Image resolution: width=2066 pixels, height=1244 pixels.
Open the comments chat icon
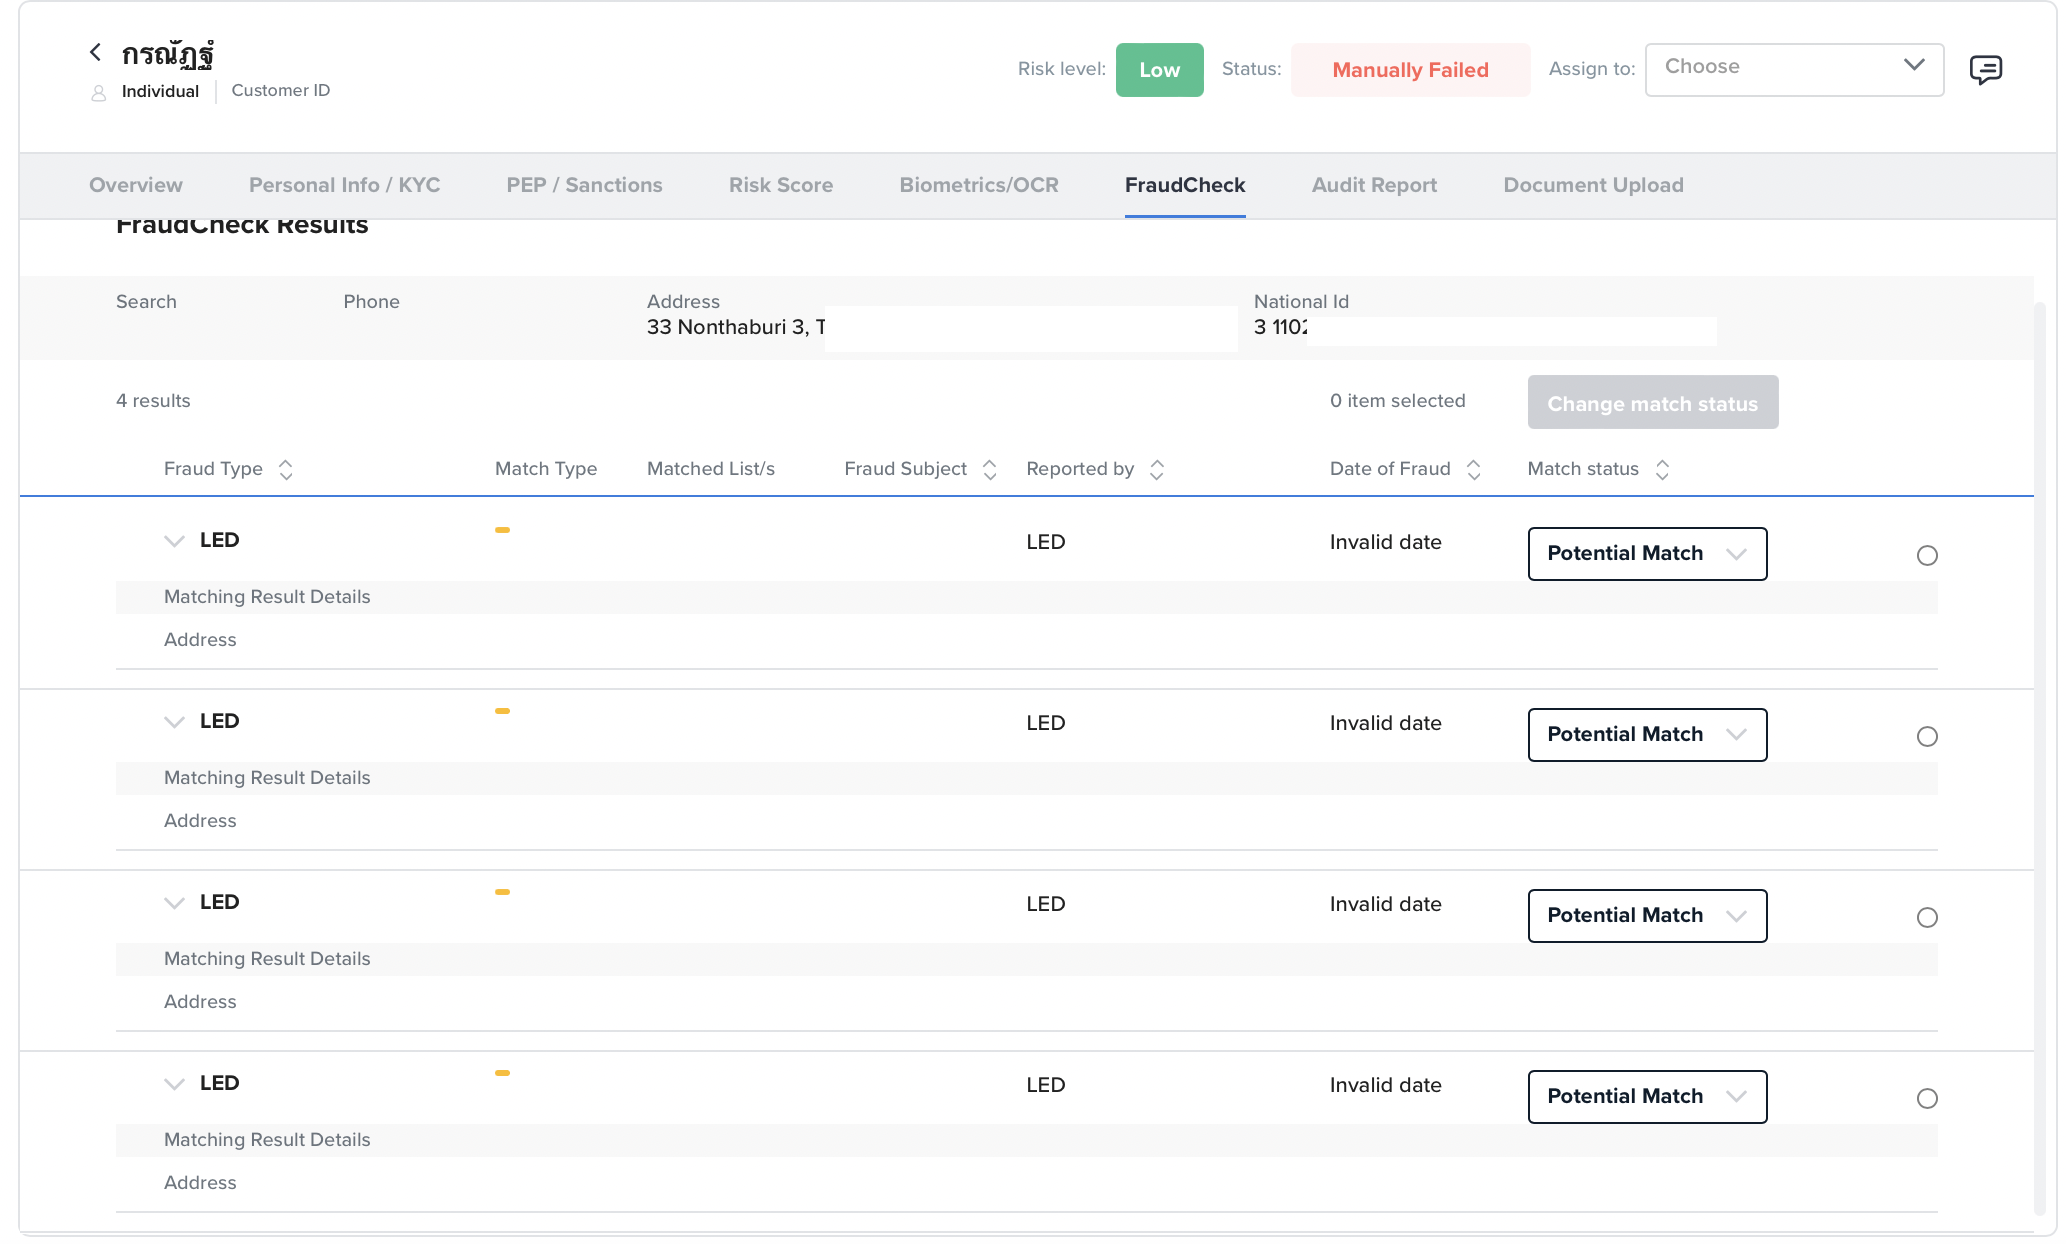[x=1985, y=70]
